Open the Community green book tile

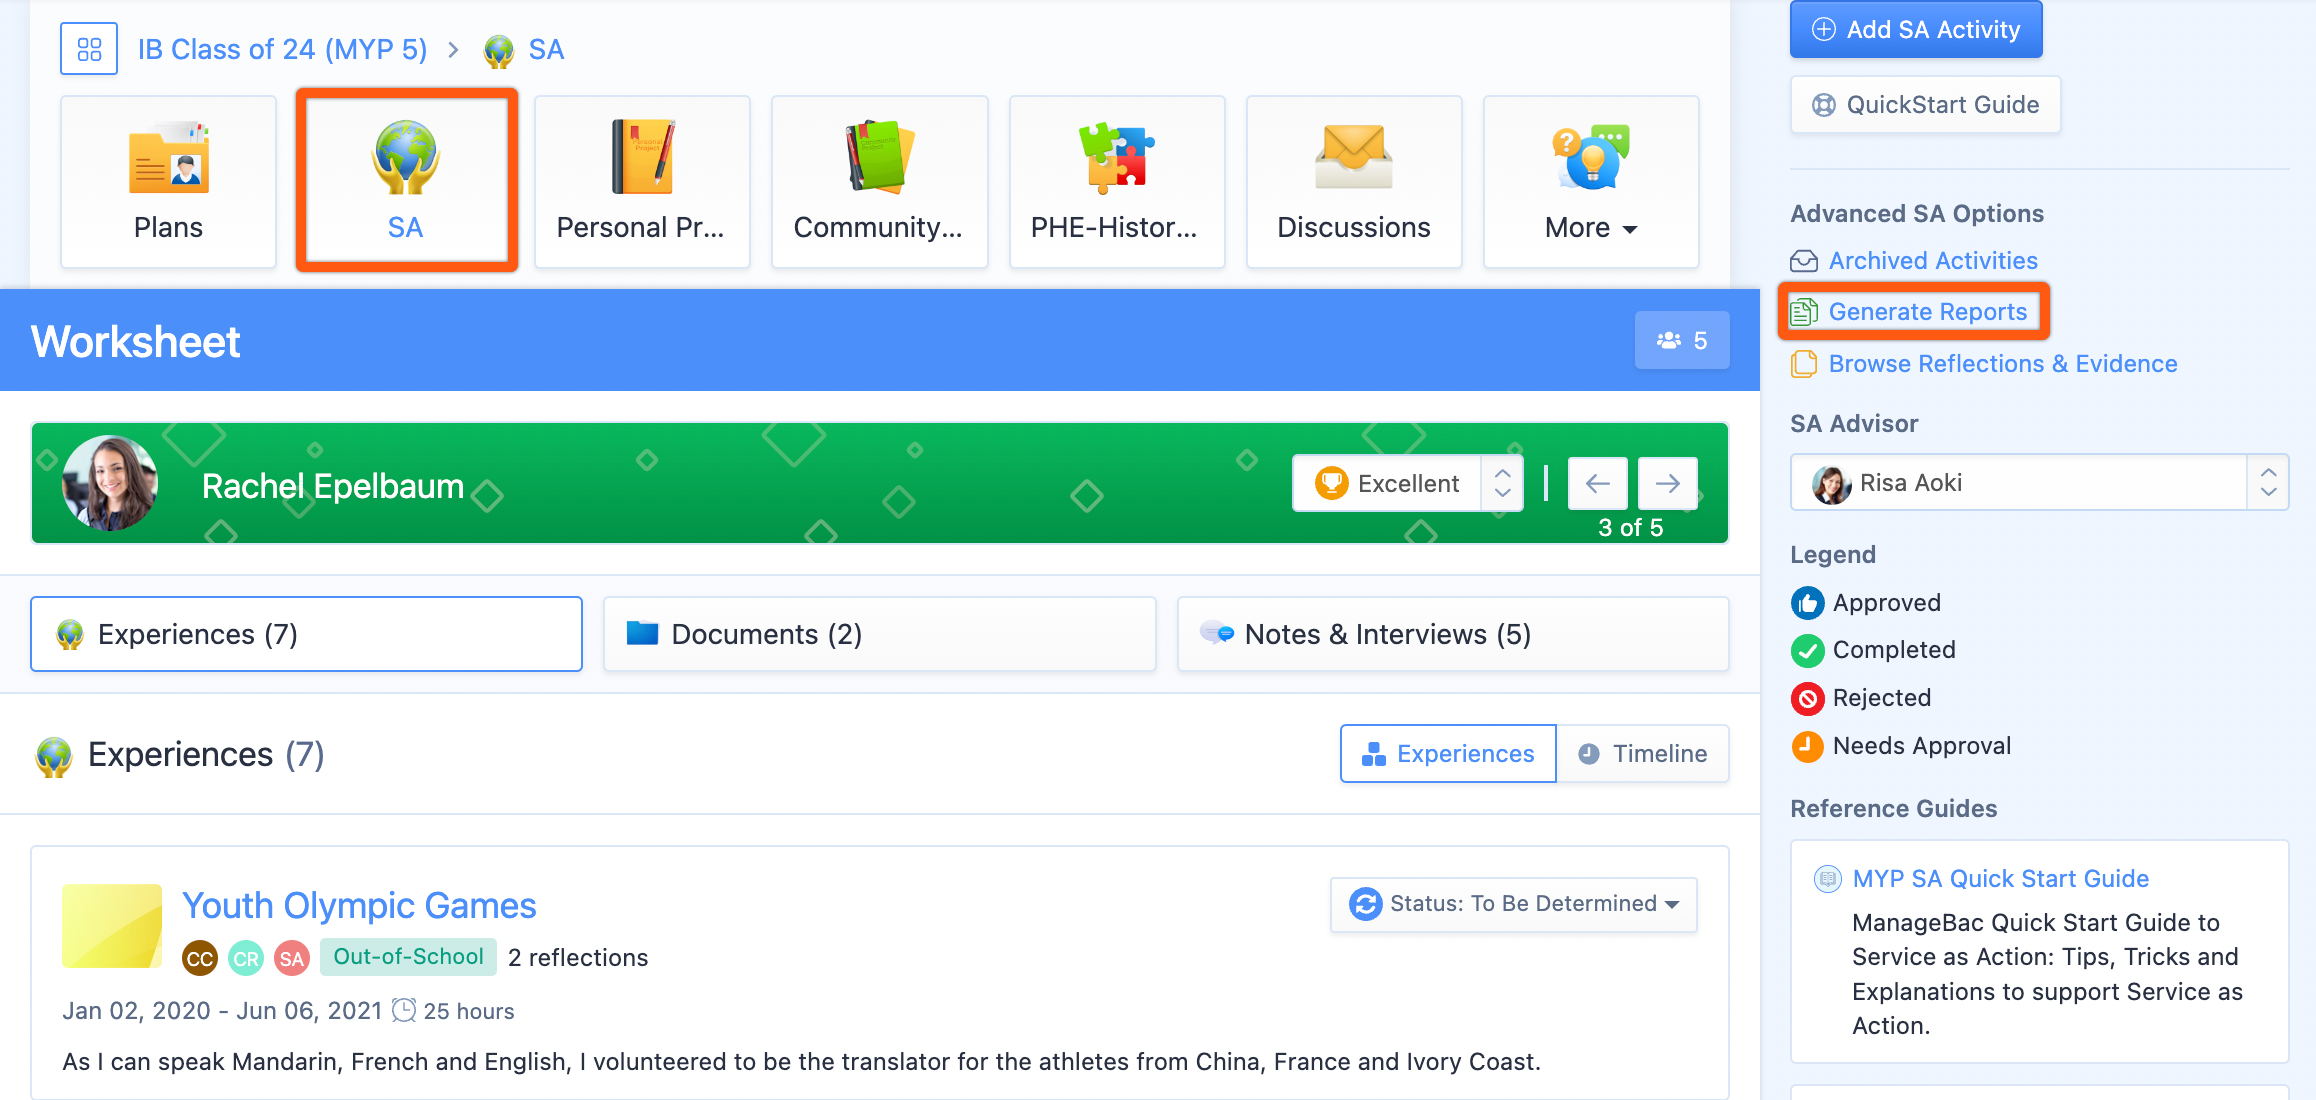click(879, 182)
